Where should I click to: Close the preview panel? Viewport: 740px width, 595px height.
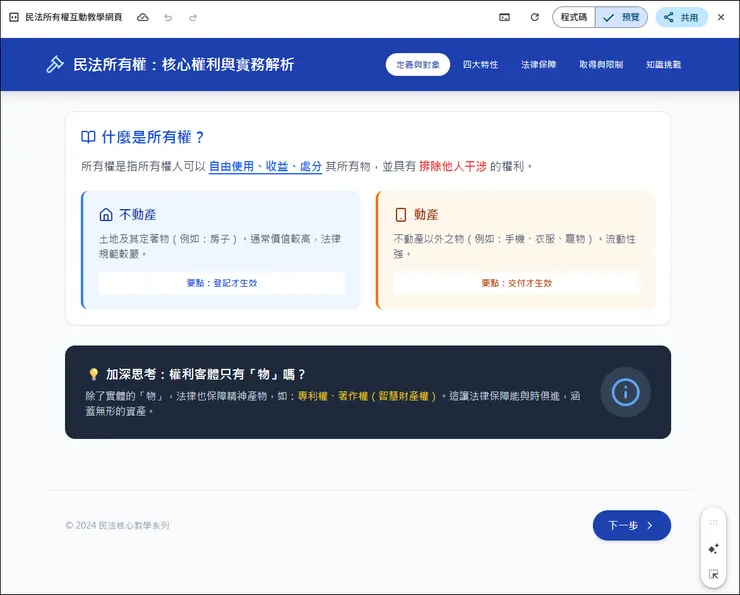[x=721, y=17]
